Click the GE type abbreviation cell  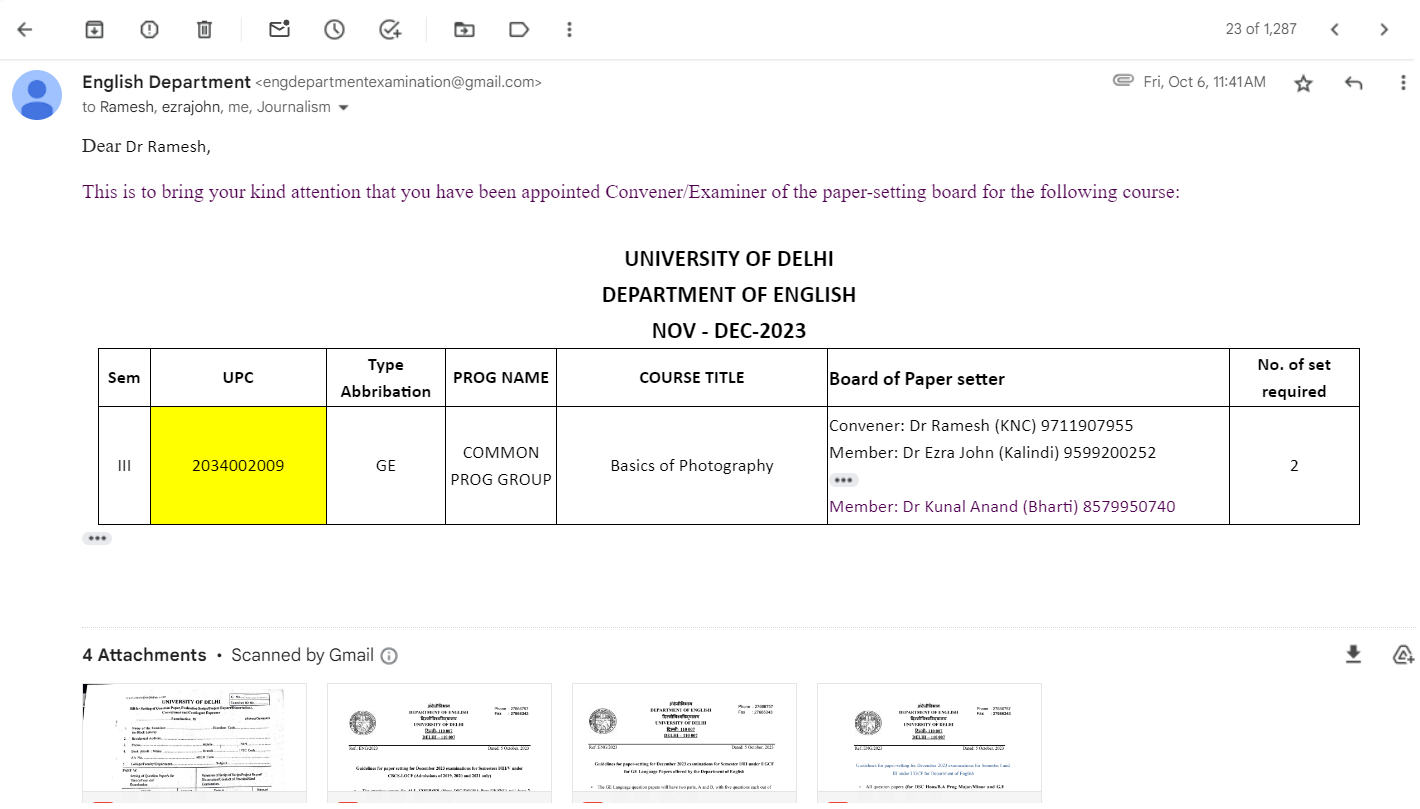tap(386, 465)
